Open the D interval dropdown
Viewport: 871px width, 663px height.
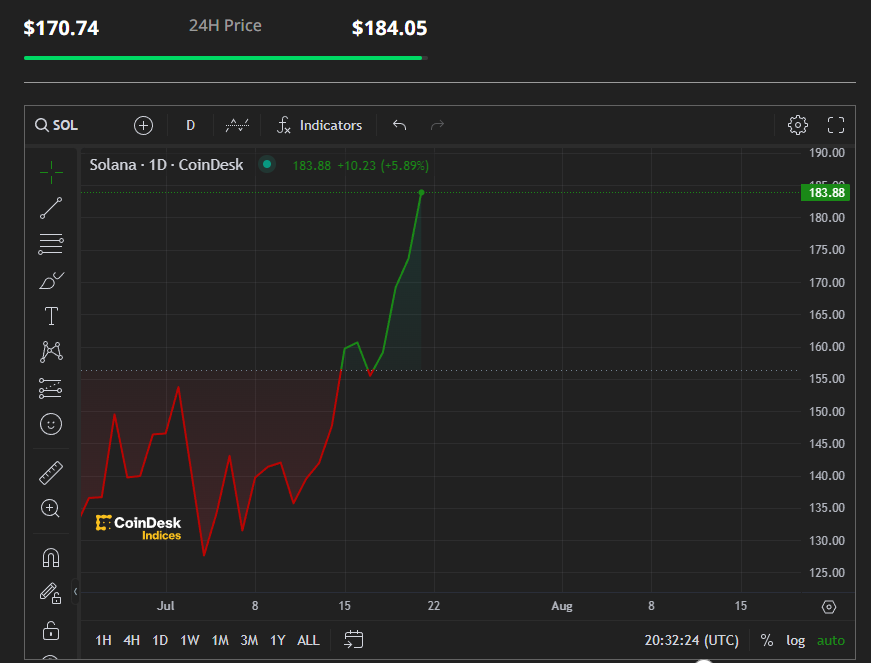tap(191, 125)
